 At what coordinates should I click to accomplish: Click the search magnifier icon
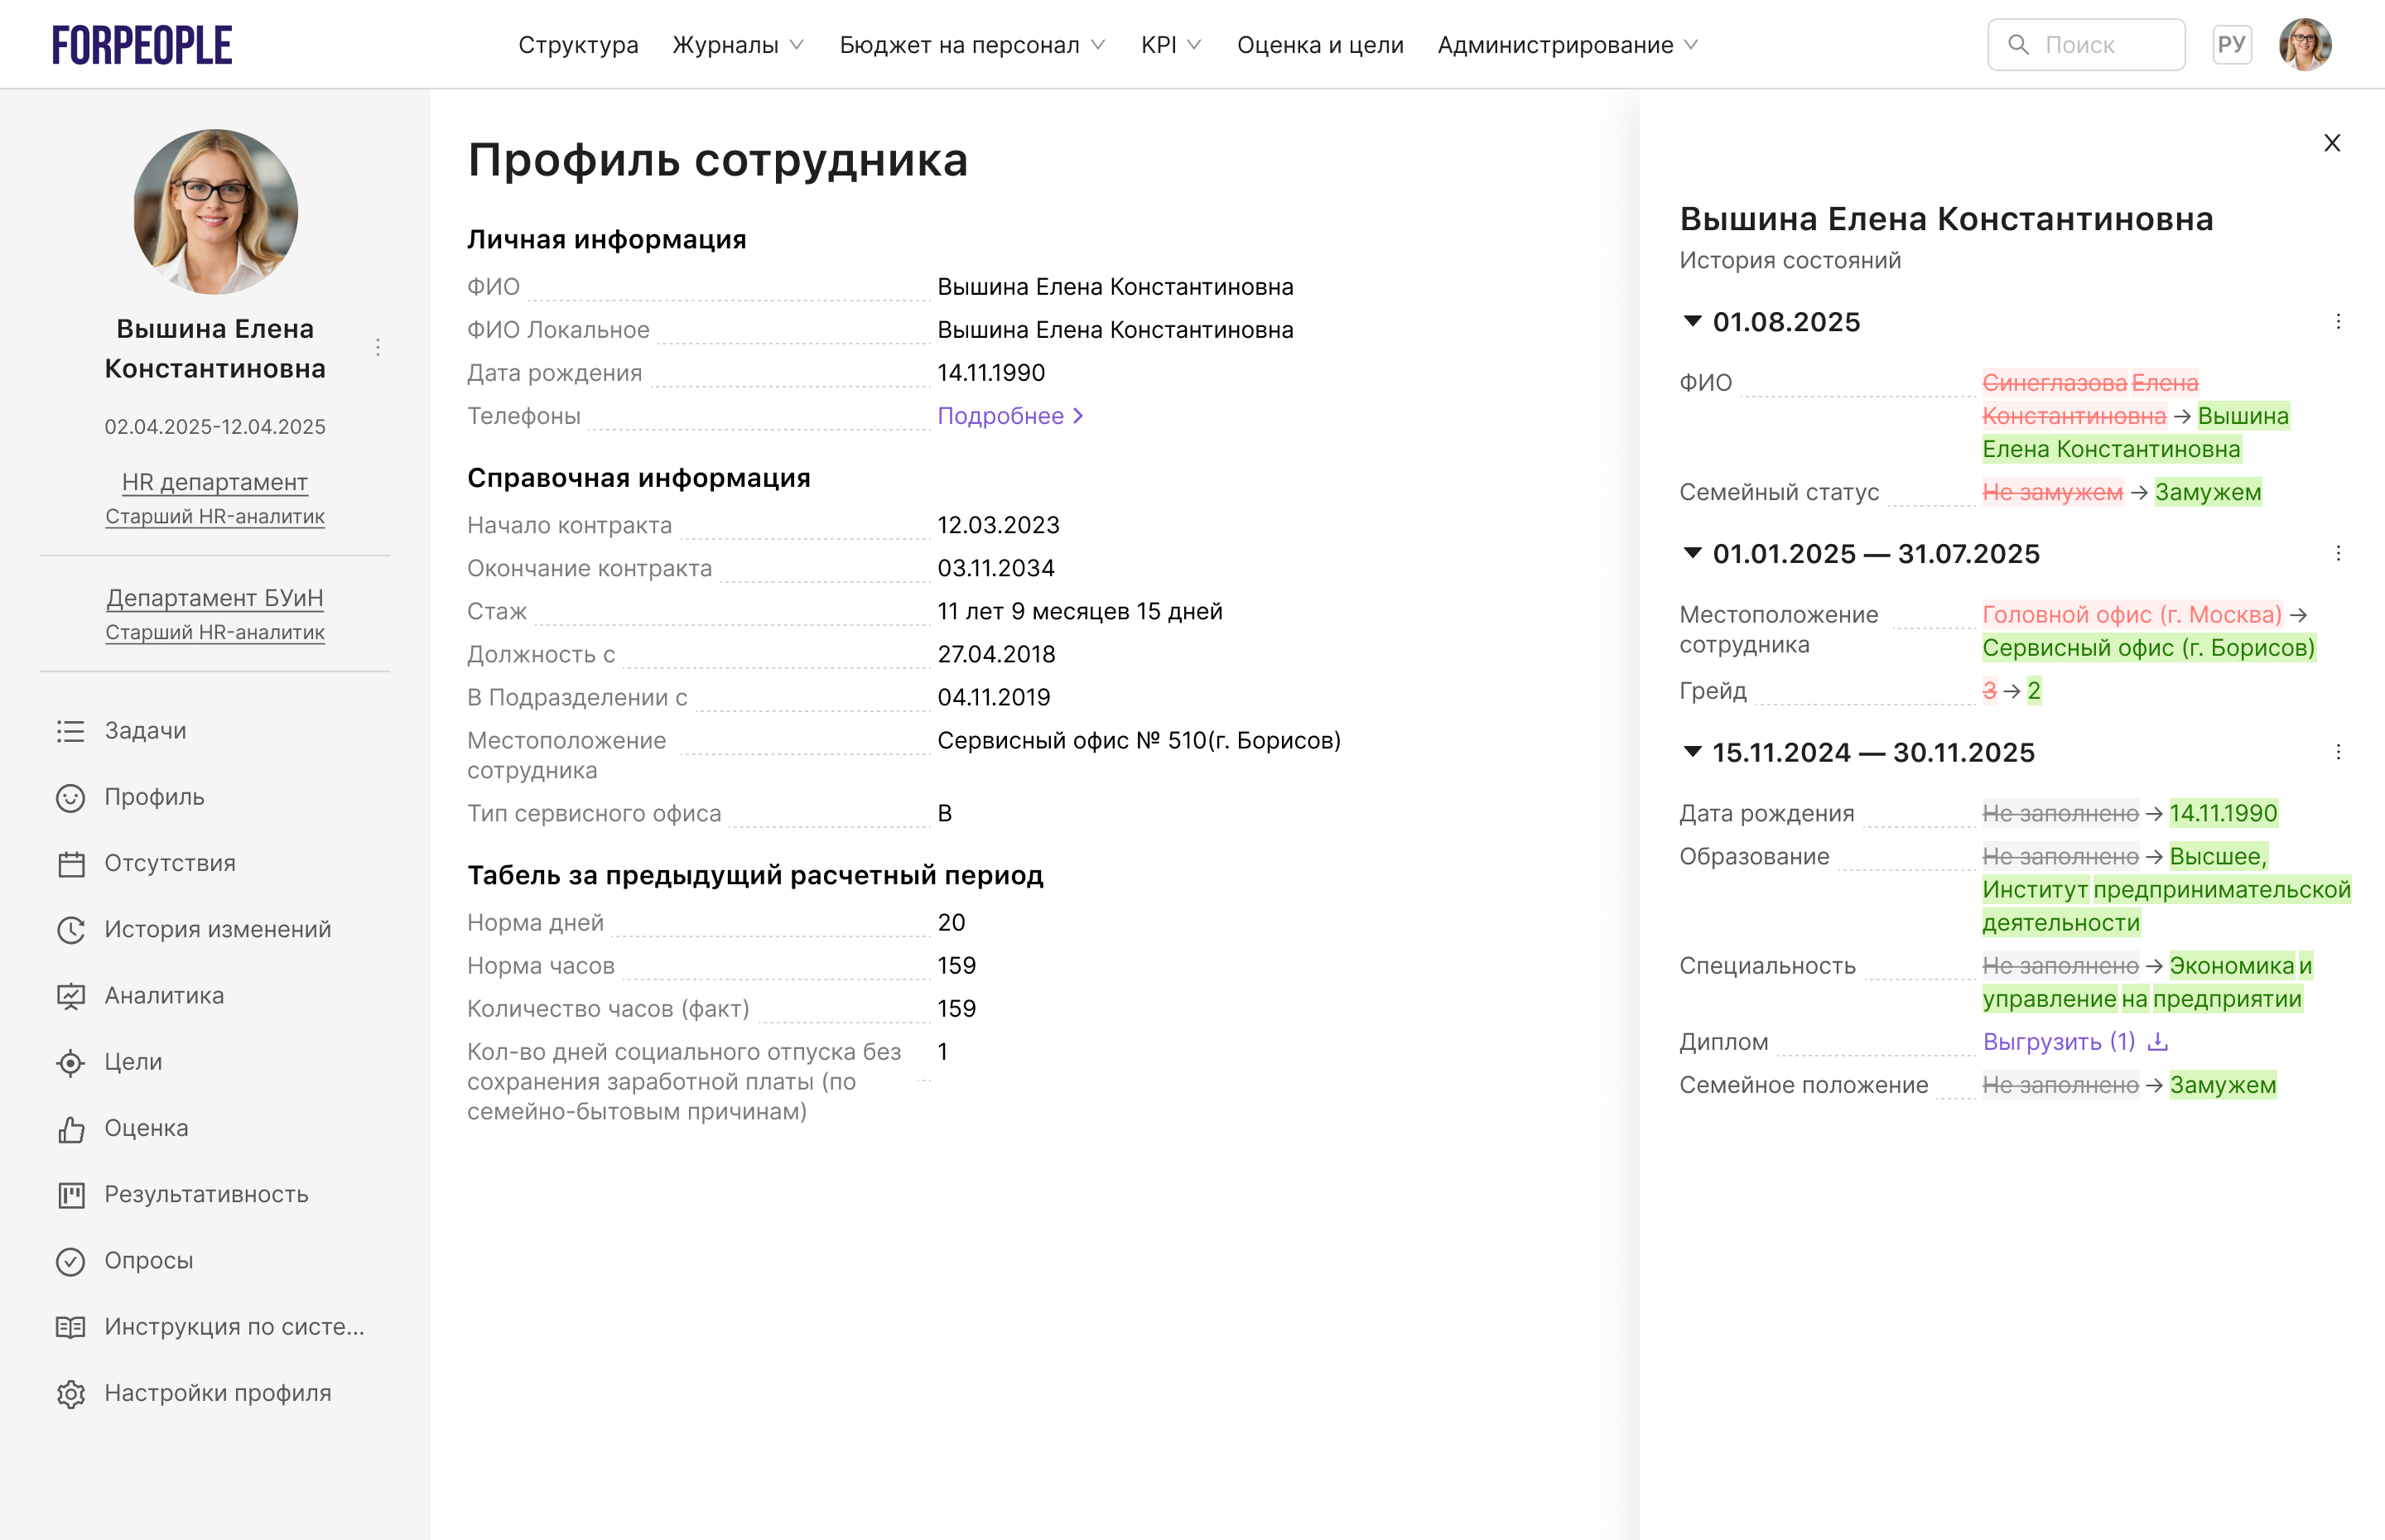tap(2019, 44)
